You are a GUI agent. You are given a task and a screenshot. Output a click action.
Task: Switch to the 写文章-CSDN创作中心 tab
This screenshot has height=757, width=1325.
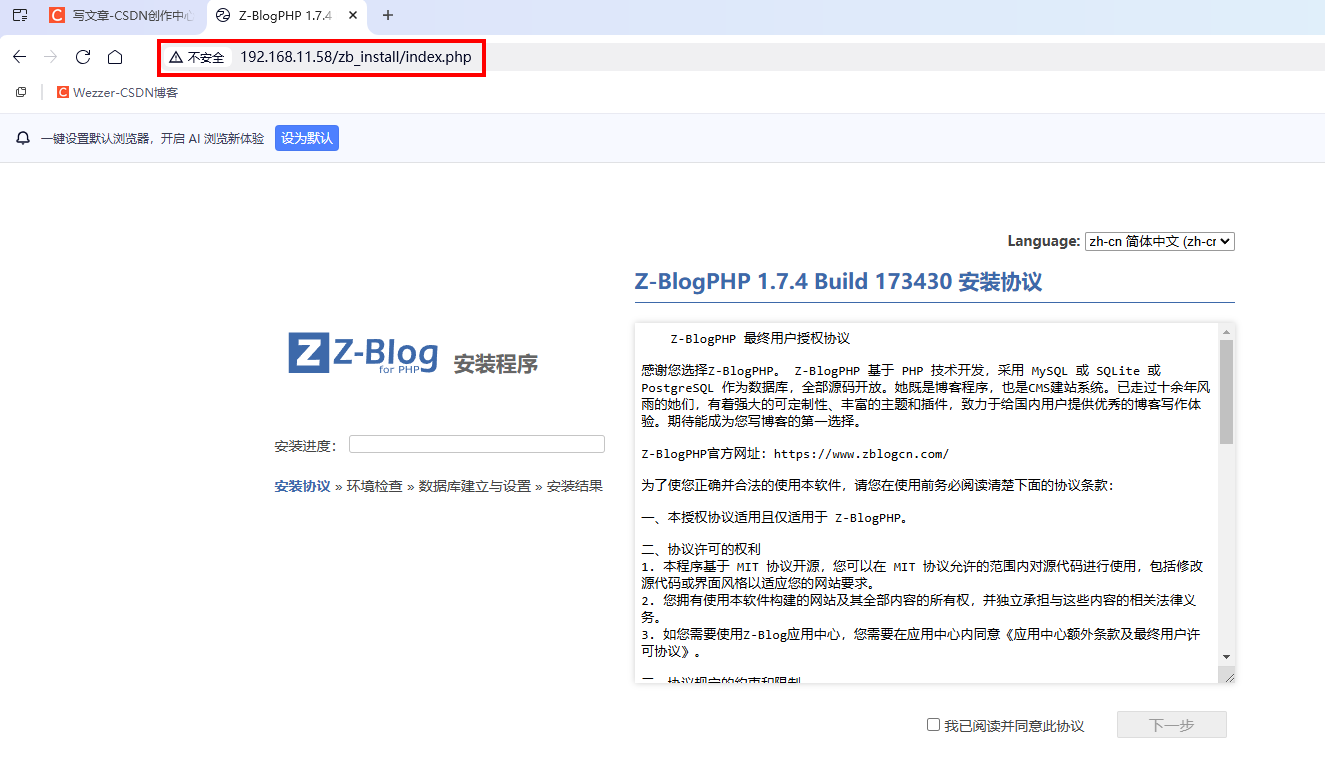click(120, 15)
